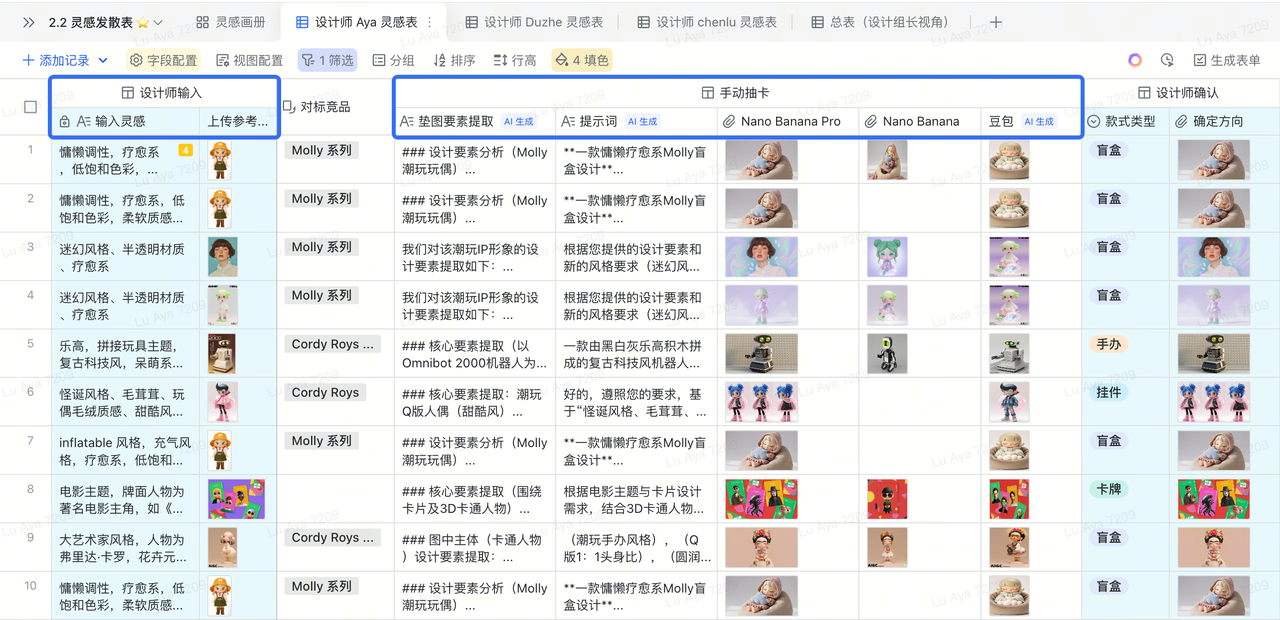Open 视图配置 view settings
The width and height of the screenshot is (1280, 620).
point(249,60)
